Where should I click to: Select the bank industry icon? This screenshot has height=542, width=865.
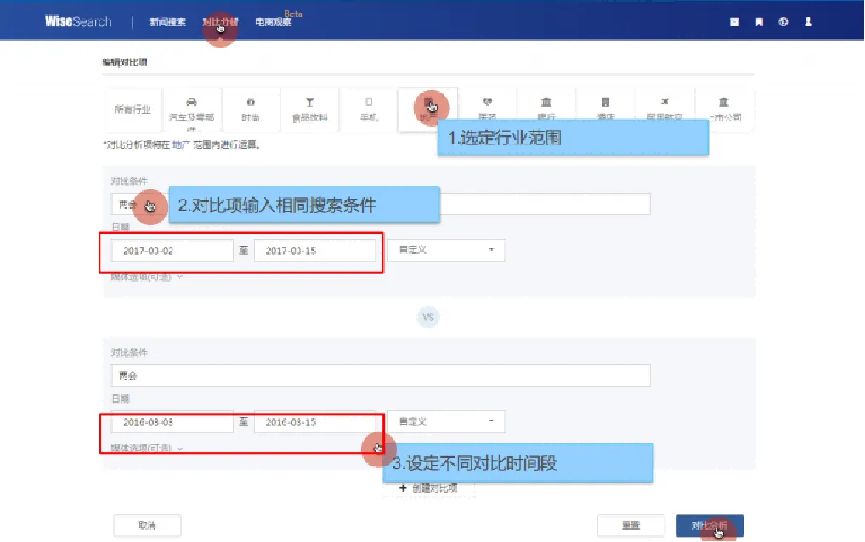click(546, 103)
